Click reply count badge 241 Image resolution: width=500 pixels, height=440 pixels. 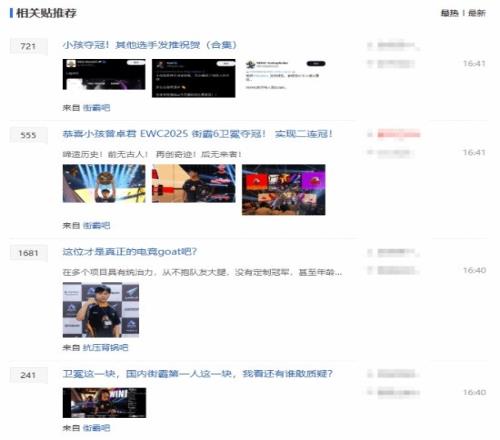(28, 375)
